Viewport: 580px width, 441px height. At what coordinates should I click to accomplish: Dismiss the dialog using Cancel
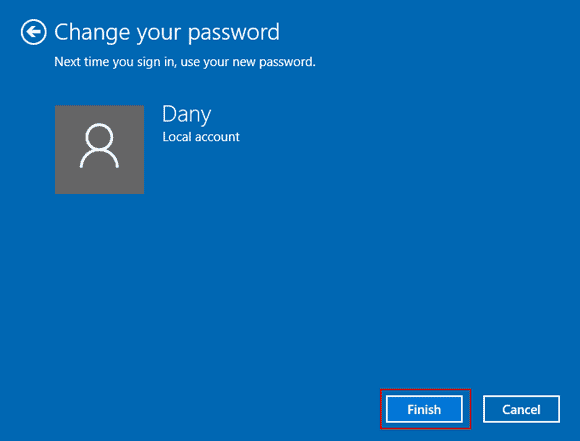coord(521,409)
